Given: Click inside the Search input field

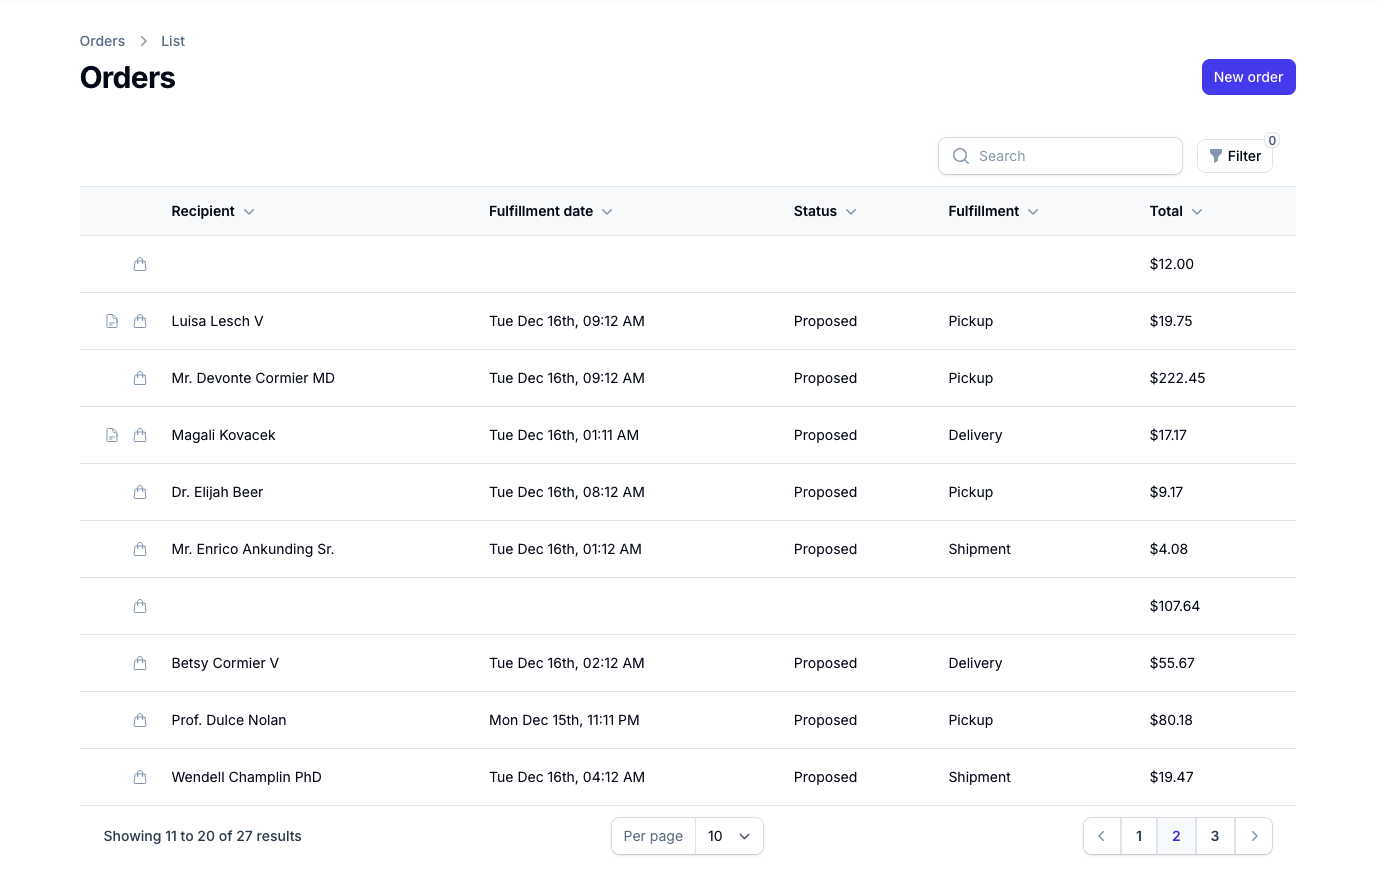Looking at the screenshot, I should (1060, 156).
